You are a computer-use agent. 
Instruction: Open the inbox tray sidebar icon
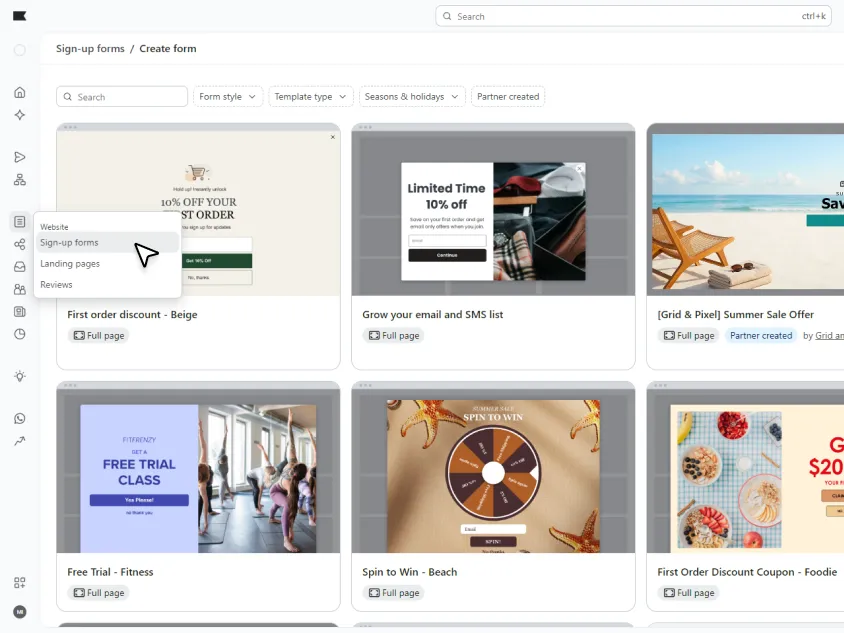click(x=20, y=267)
